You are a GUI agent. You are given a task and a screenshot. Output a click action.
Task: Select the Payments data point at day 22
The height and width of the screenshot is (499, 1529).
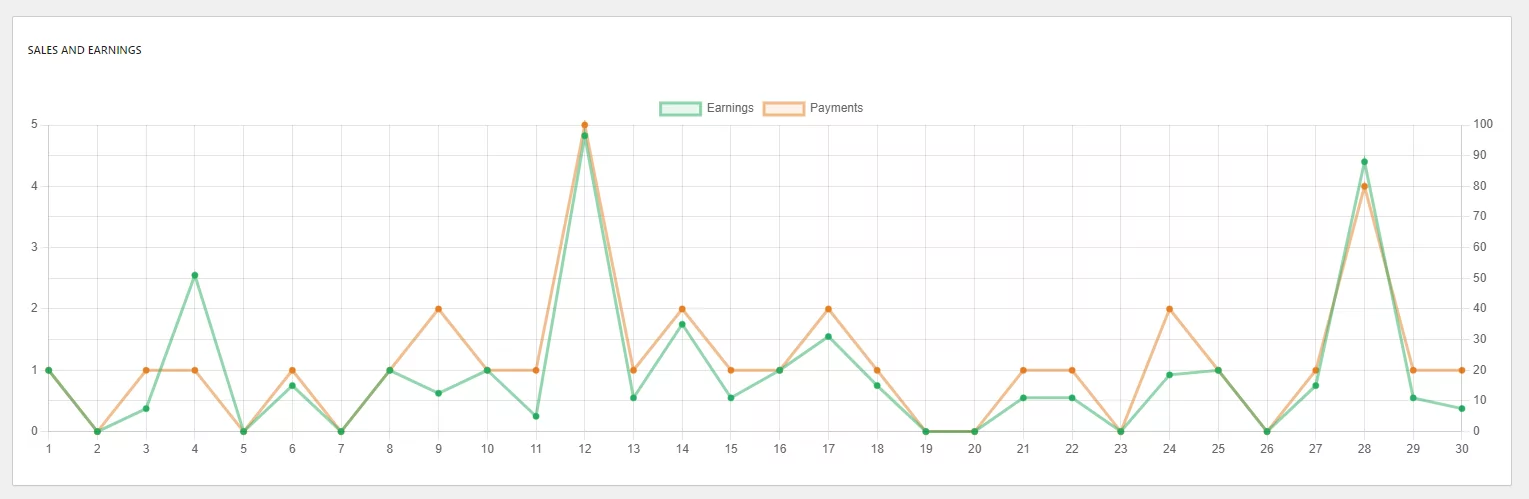1072,370
